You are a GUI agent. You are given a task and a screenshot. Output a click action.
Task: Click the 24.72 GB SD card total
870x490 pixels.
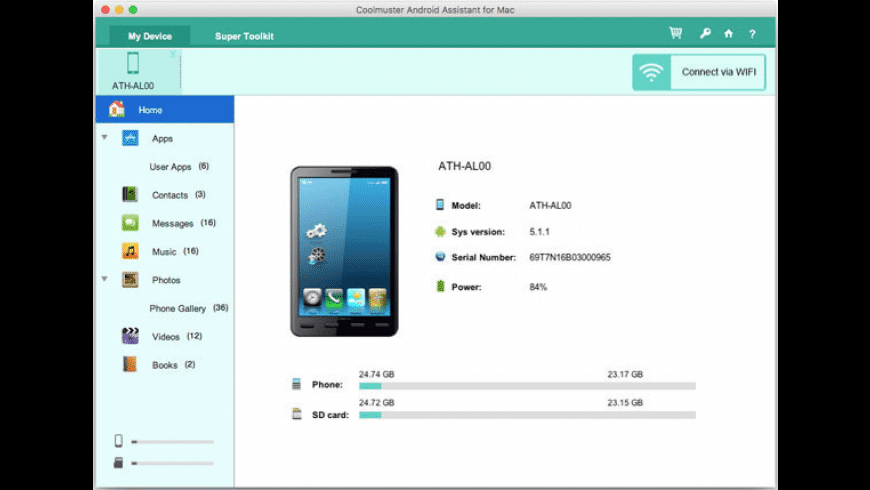pos(377,402)
